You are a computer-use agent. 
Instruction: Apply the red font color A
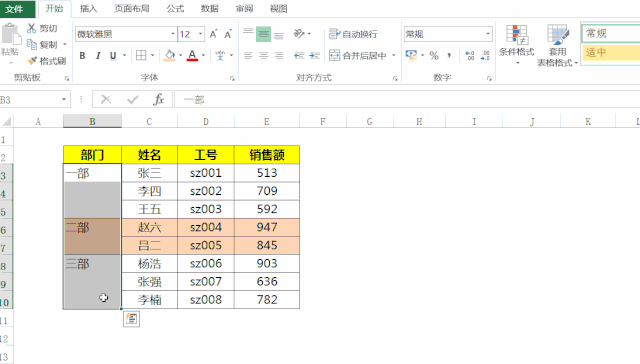point(192,55)
